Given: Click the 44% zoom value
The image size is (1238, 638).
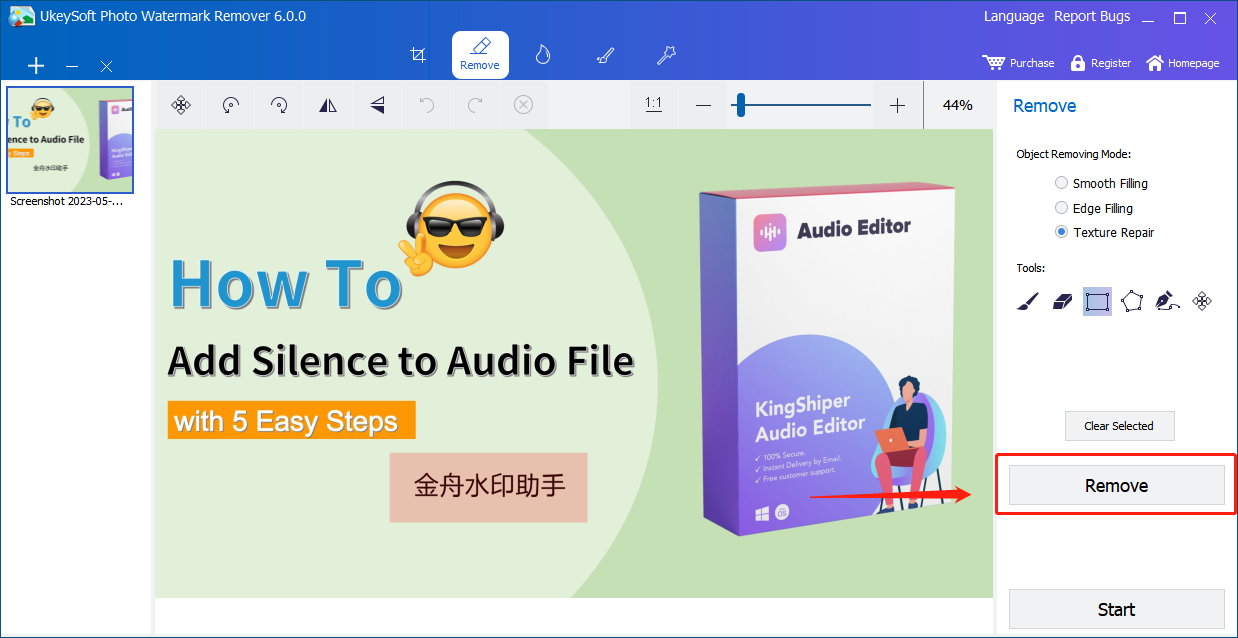Looking at the screenshot, I should [958, 105].
